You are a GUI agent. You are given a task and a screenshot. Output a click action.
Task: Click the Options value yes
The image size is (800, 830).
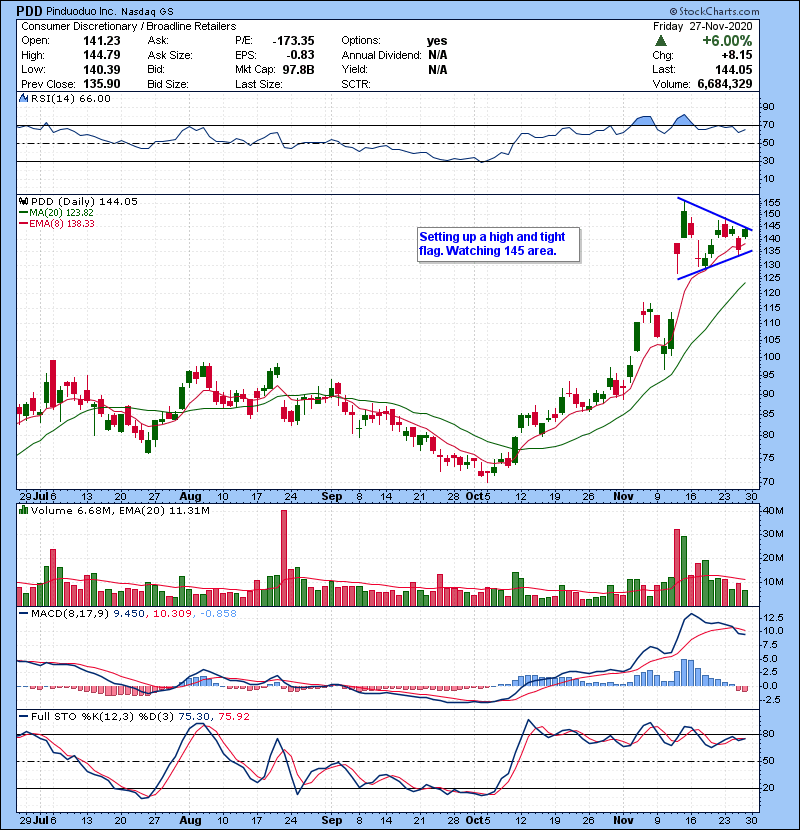[437, 41]
